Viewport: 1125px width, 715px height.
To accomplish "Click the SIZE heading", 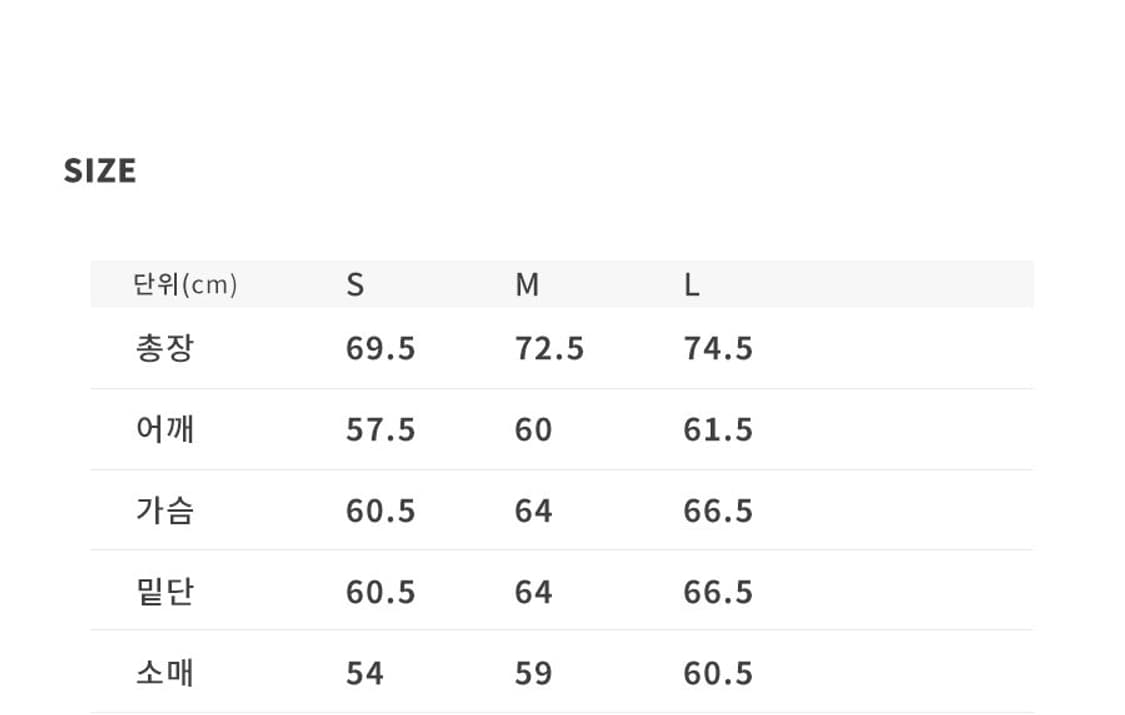I will (x=100, y=171).
